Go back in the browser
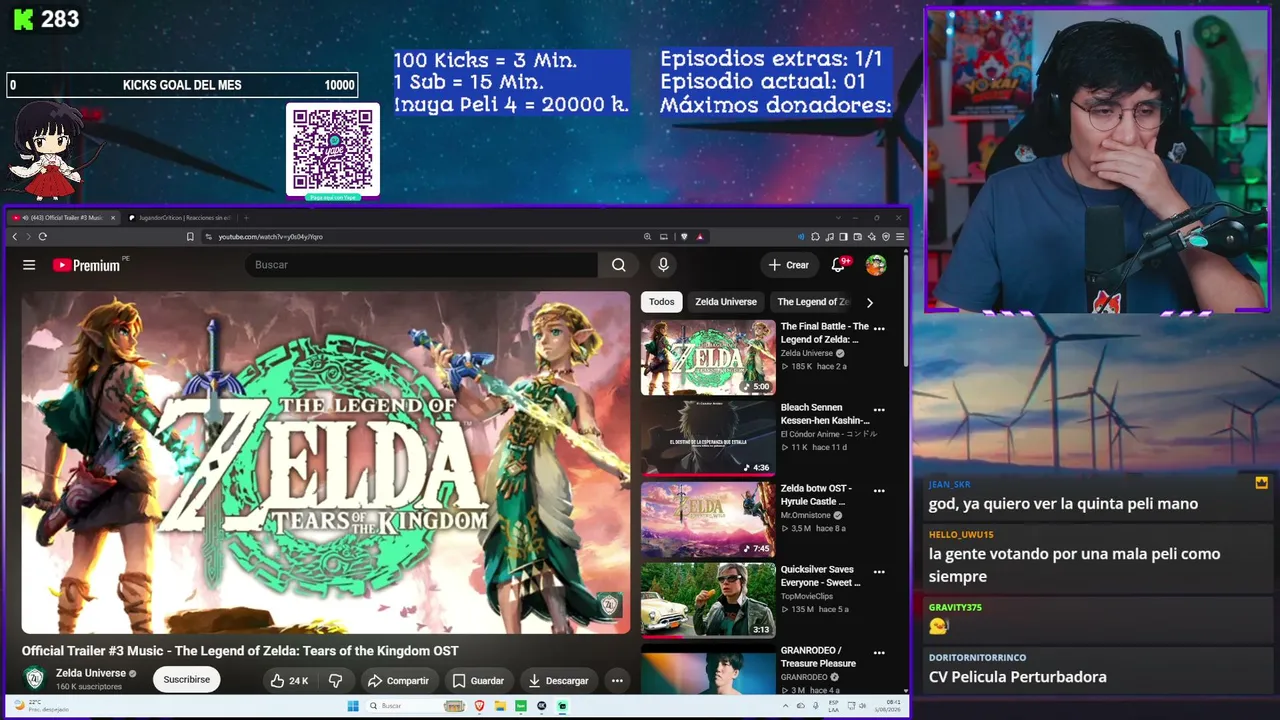This screenshot has height=720, width=1280. coord(14,237)
